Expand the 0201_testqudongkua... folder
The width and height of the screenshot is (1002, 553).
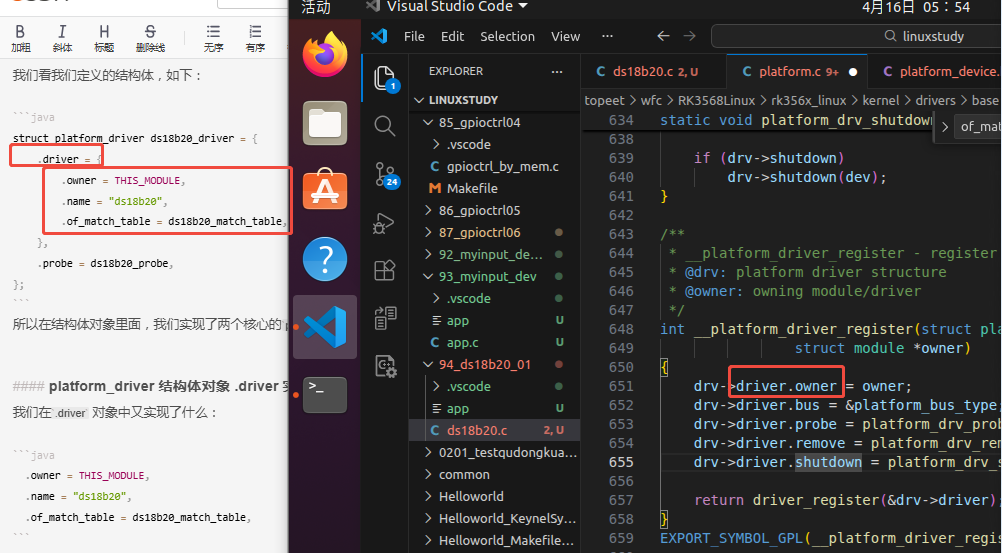point(495,453)
